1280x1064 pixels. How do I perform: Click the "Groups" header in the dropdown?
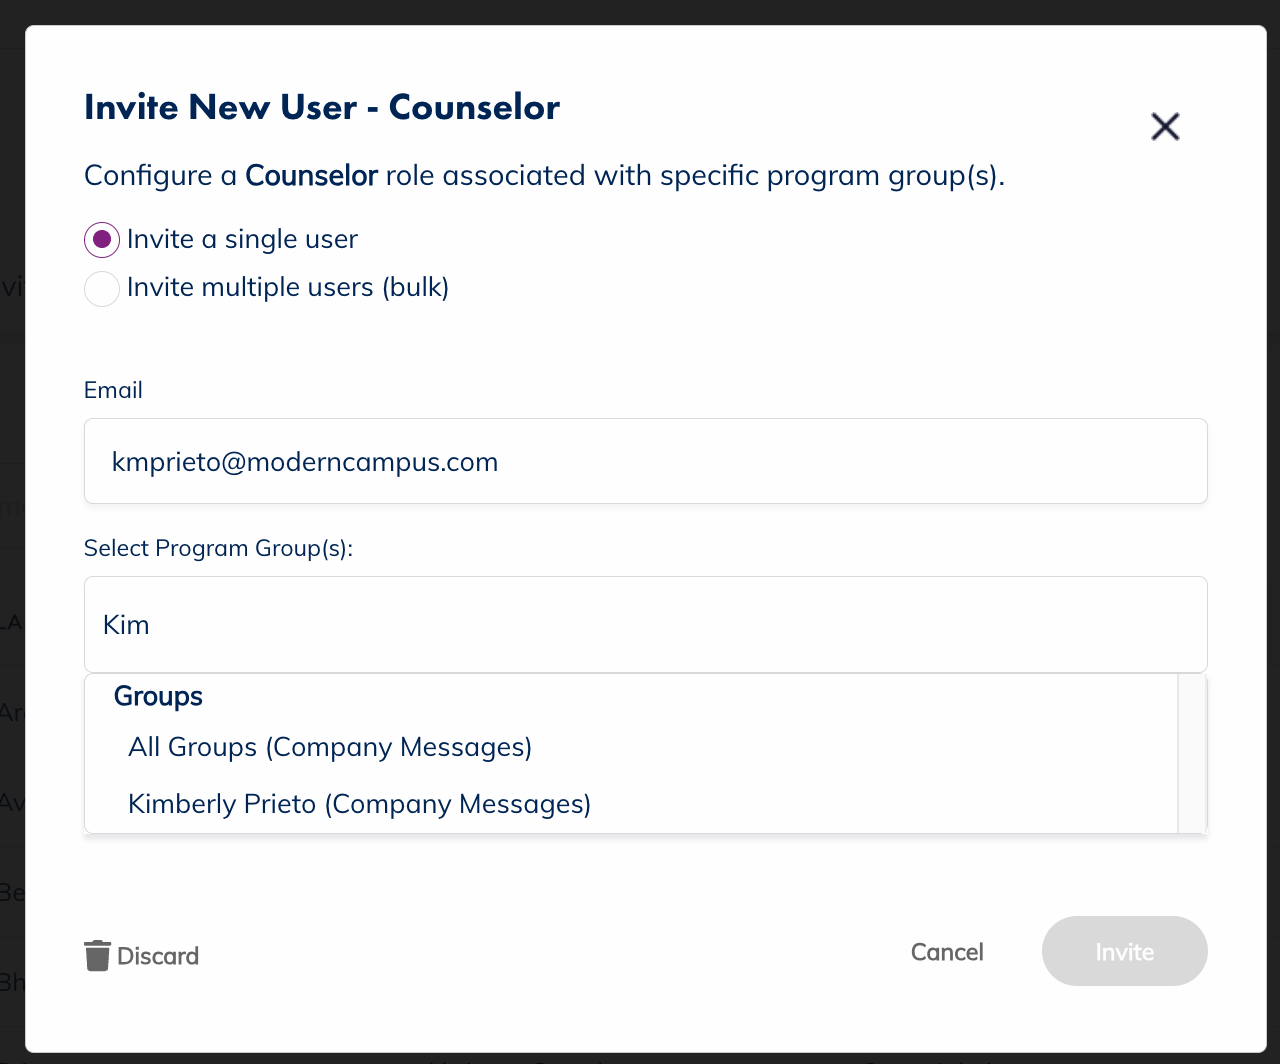tap(158, 696)
